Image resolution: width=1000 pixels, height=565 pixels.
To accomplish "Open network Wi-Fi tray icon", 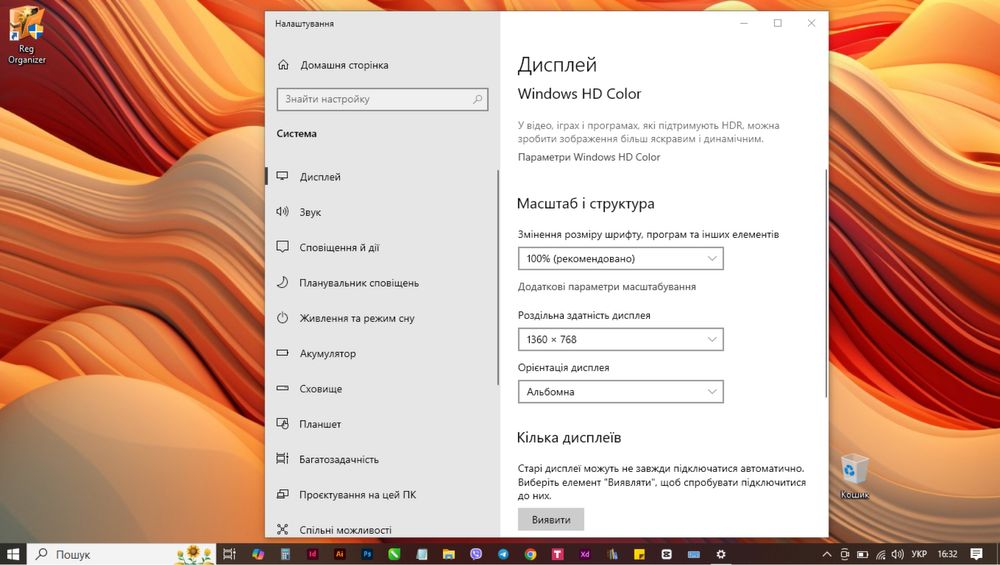I will tap(881, 554).
